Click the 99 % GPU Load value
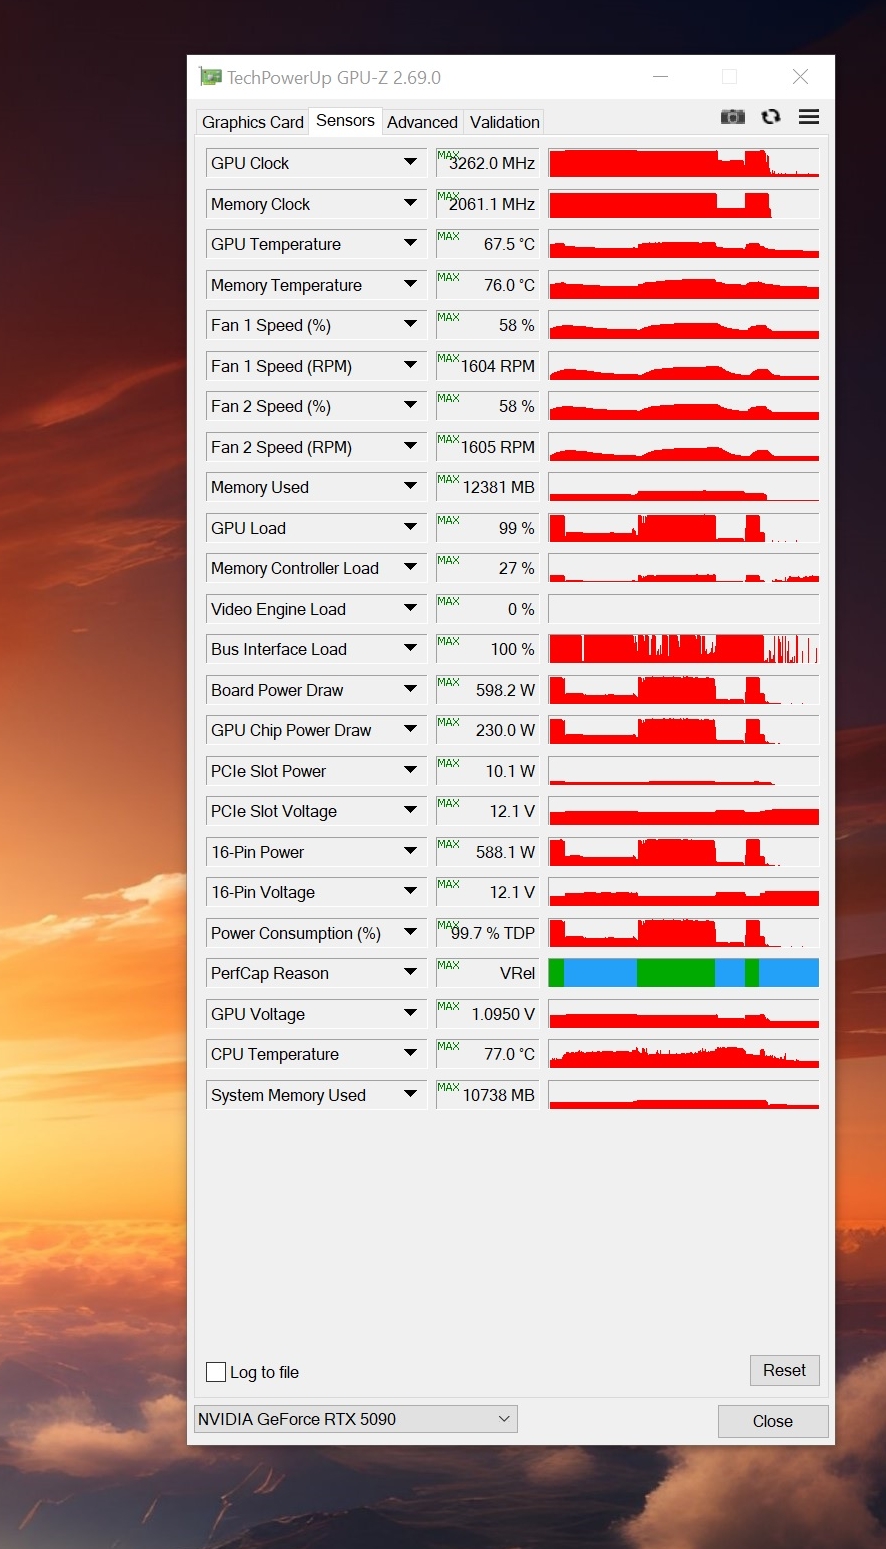886x1549 pixels. [487, 528]
